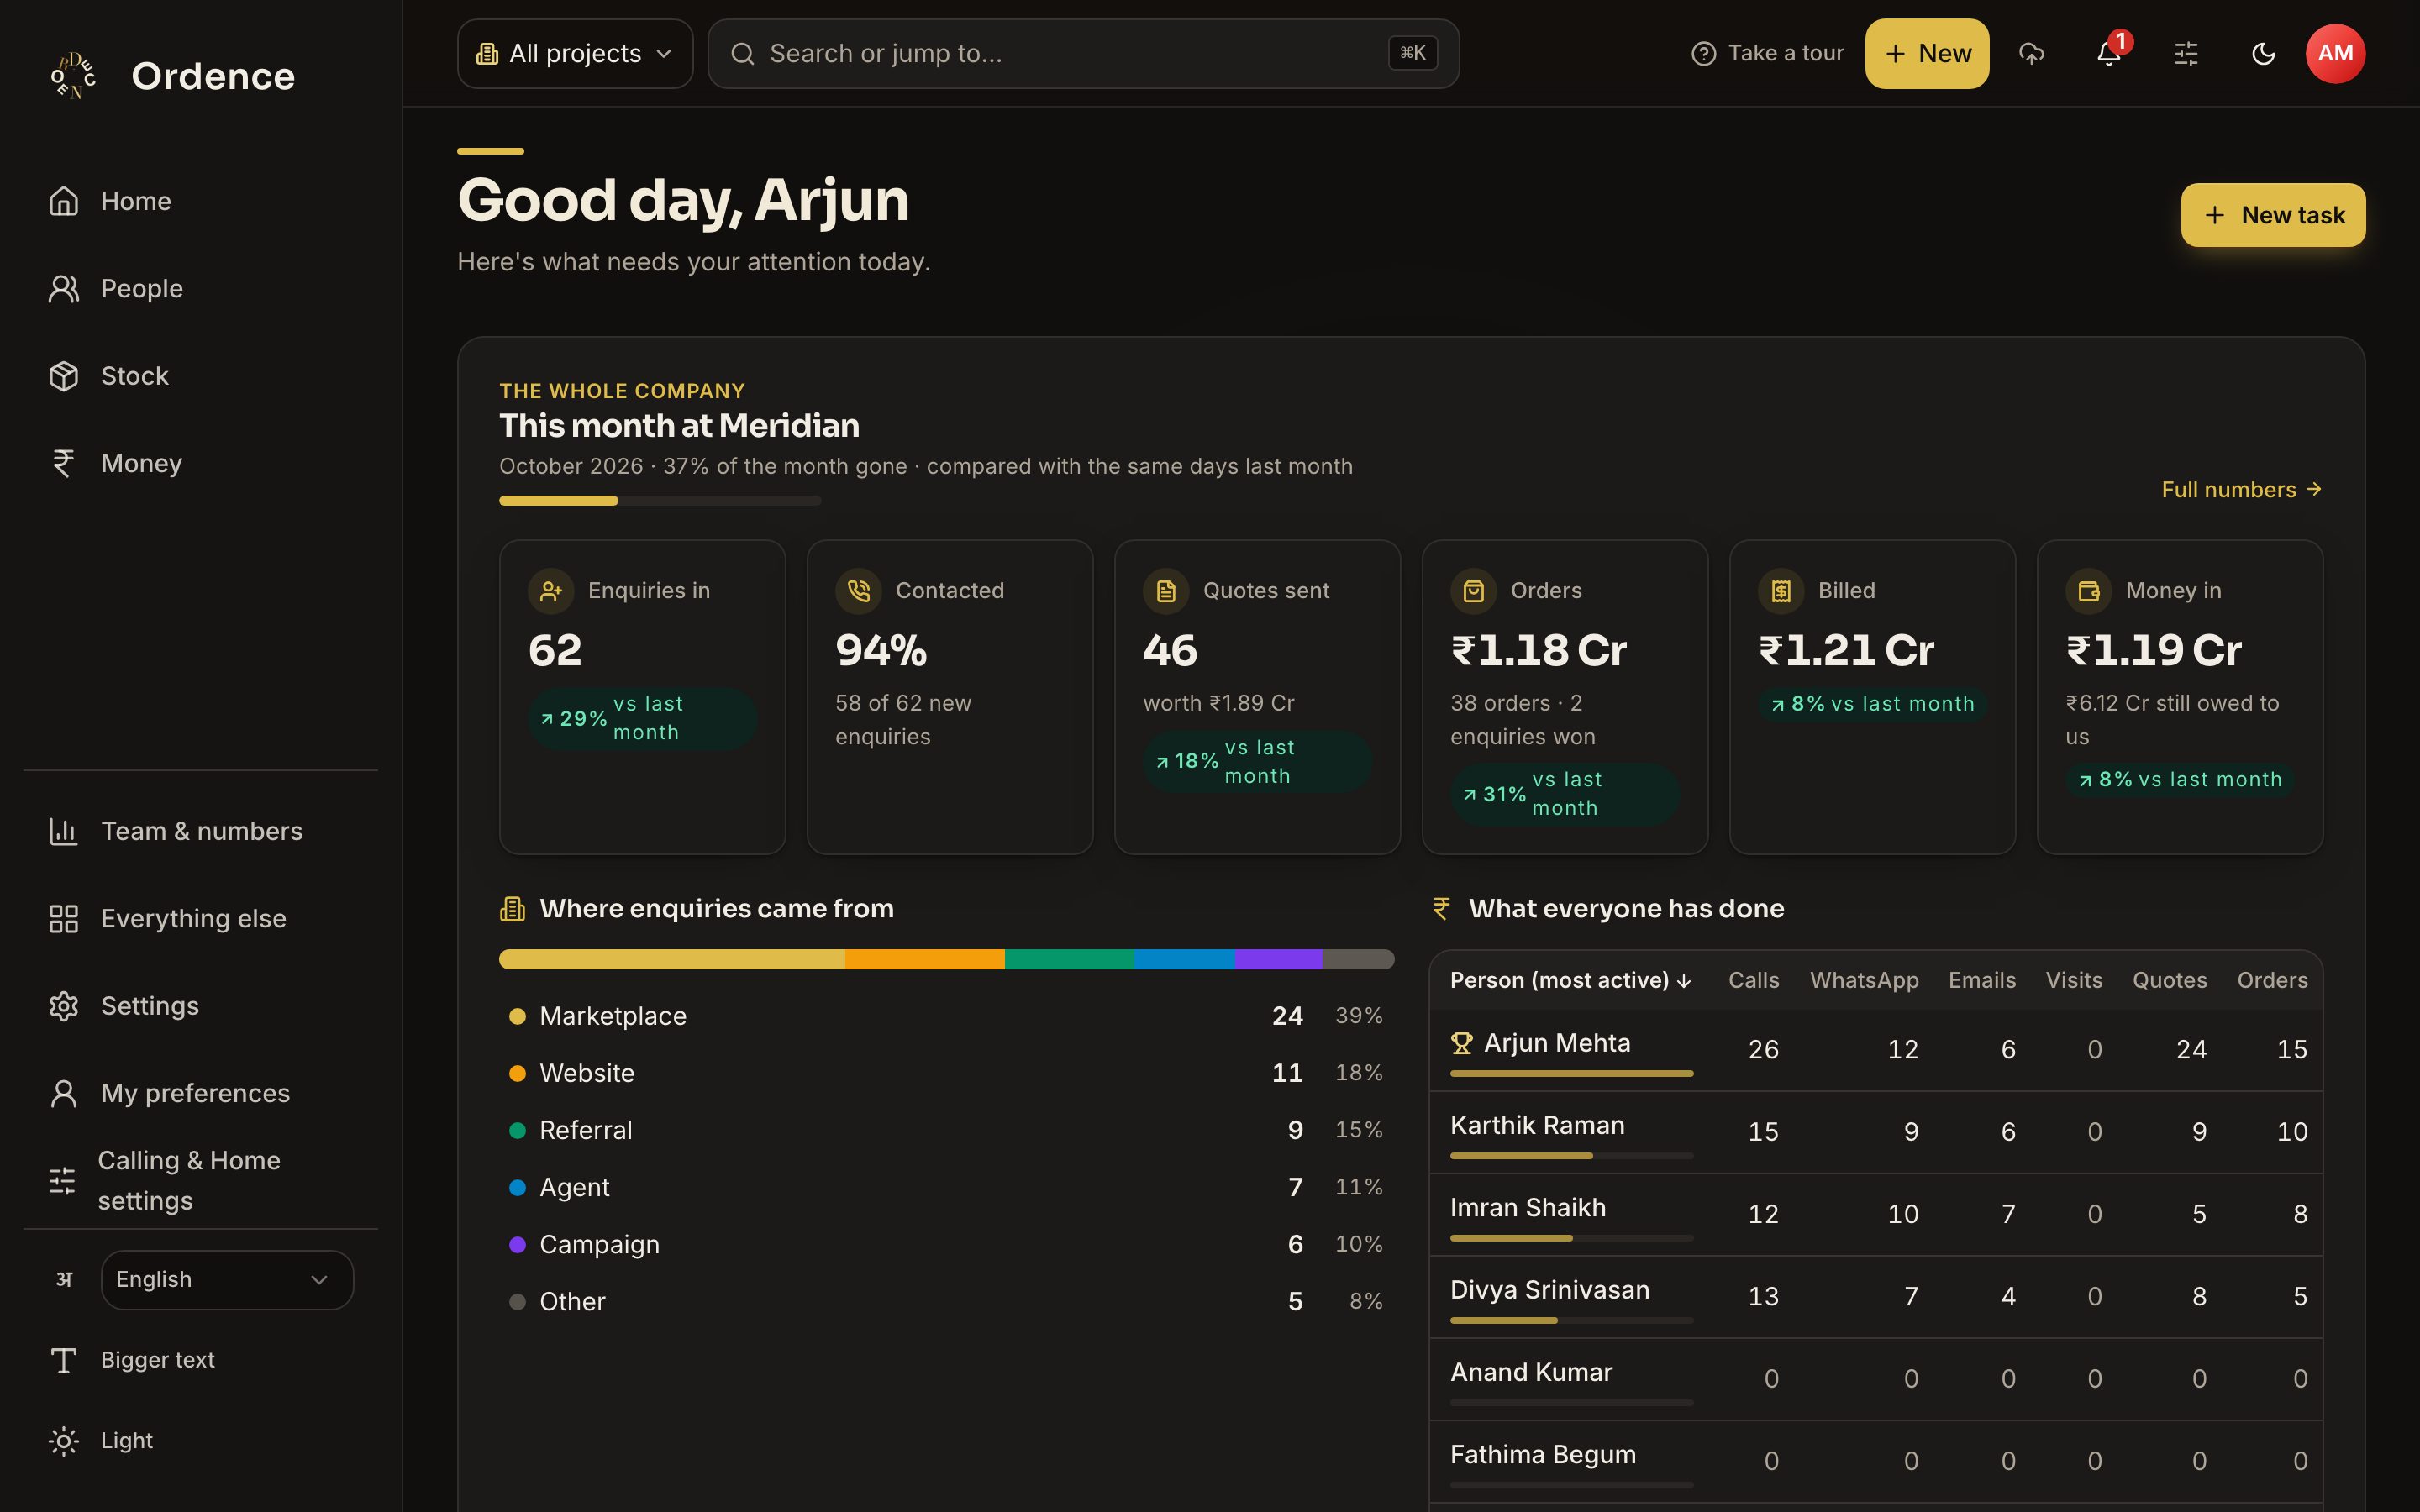Open the cloud upload icon
Screen dimensions: 2420x1512
pyautogui.click(x=2031, y=53)
